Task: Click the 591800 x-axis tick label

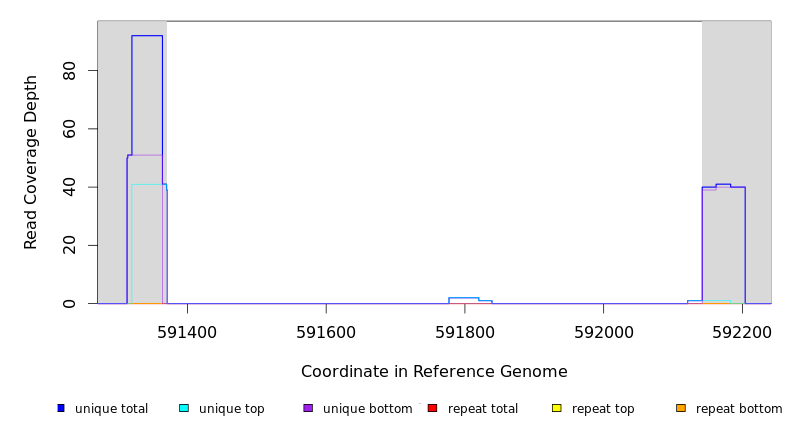Action: pos(464,332)
